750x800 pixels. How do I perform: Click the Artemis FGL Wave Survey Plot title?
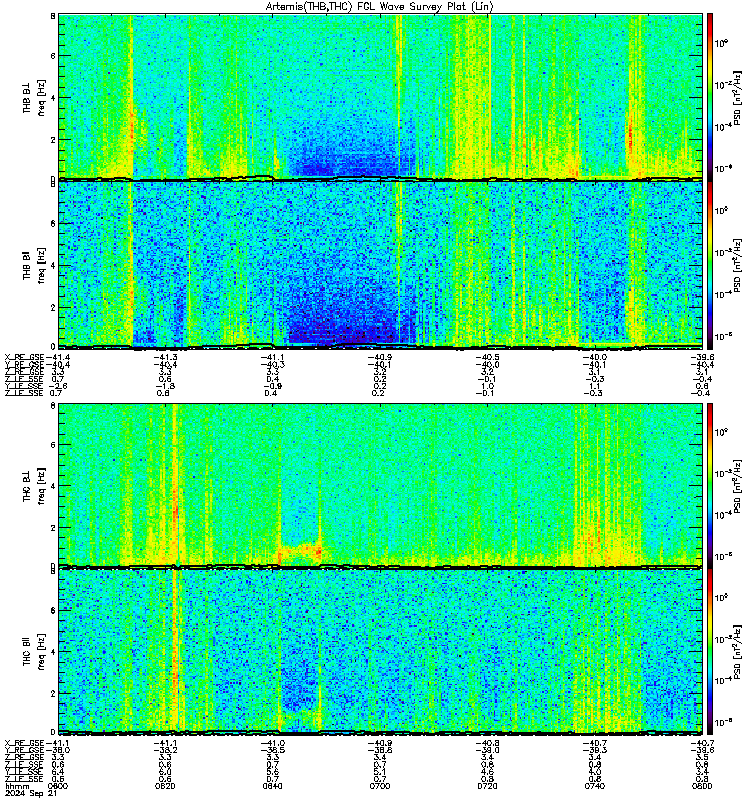tap(379, 7)
